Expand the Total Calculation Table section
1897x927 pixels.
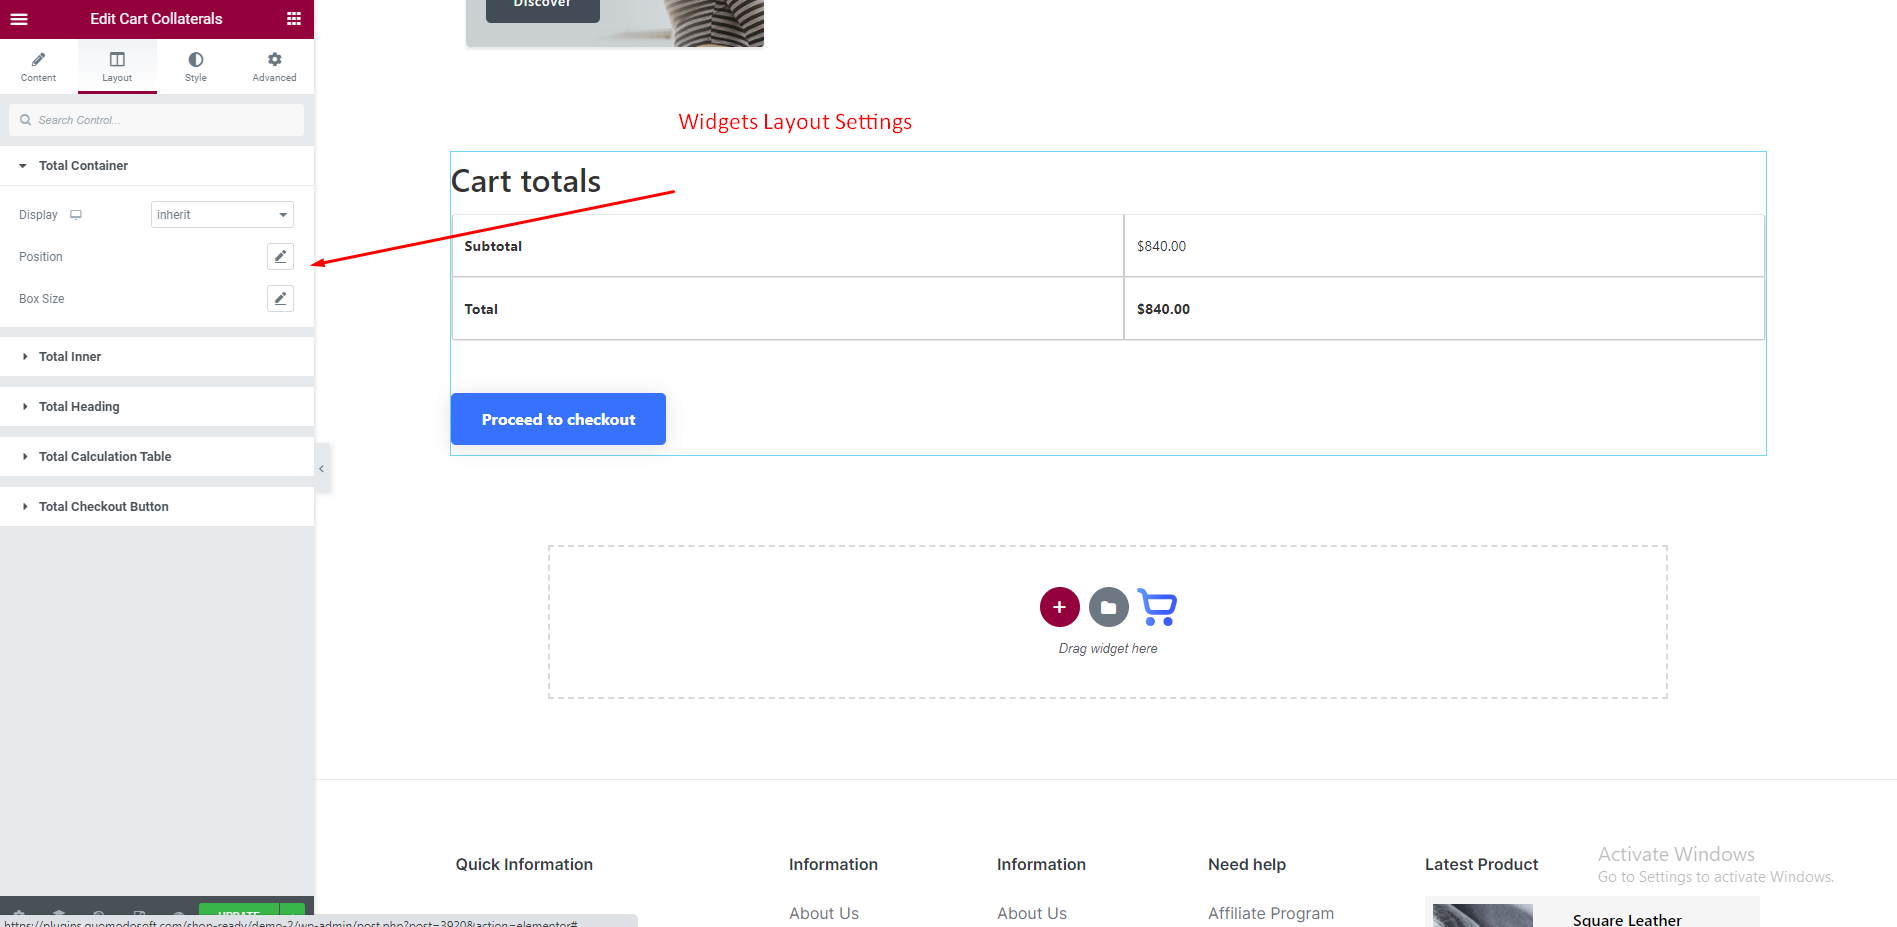[x=105, y=457]
